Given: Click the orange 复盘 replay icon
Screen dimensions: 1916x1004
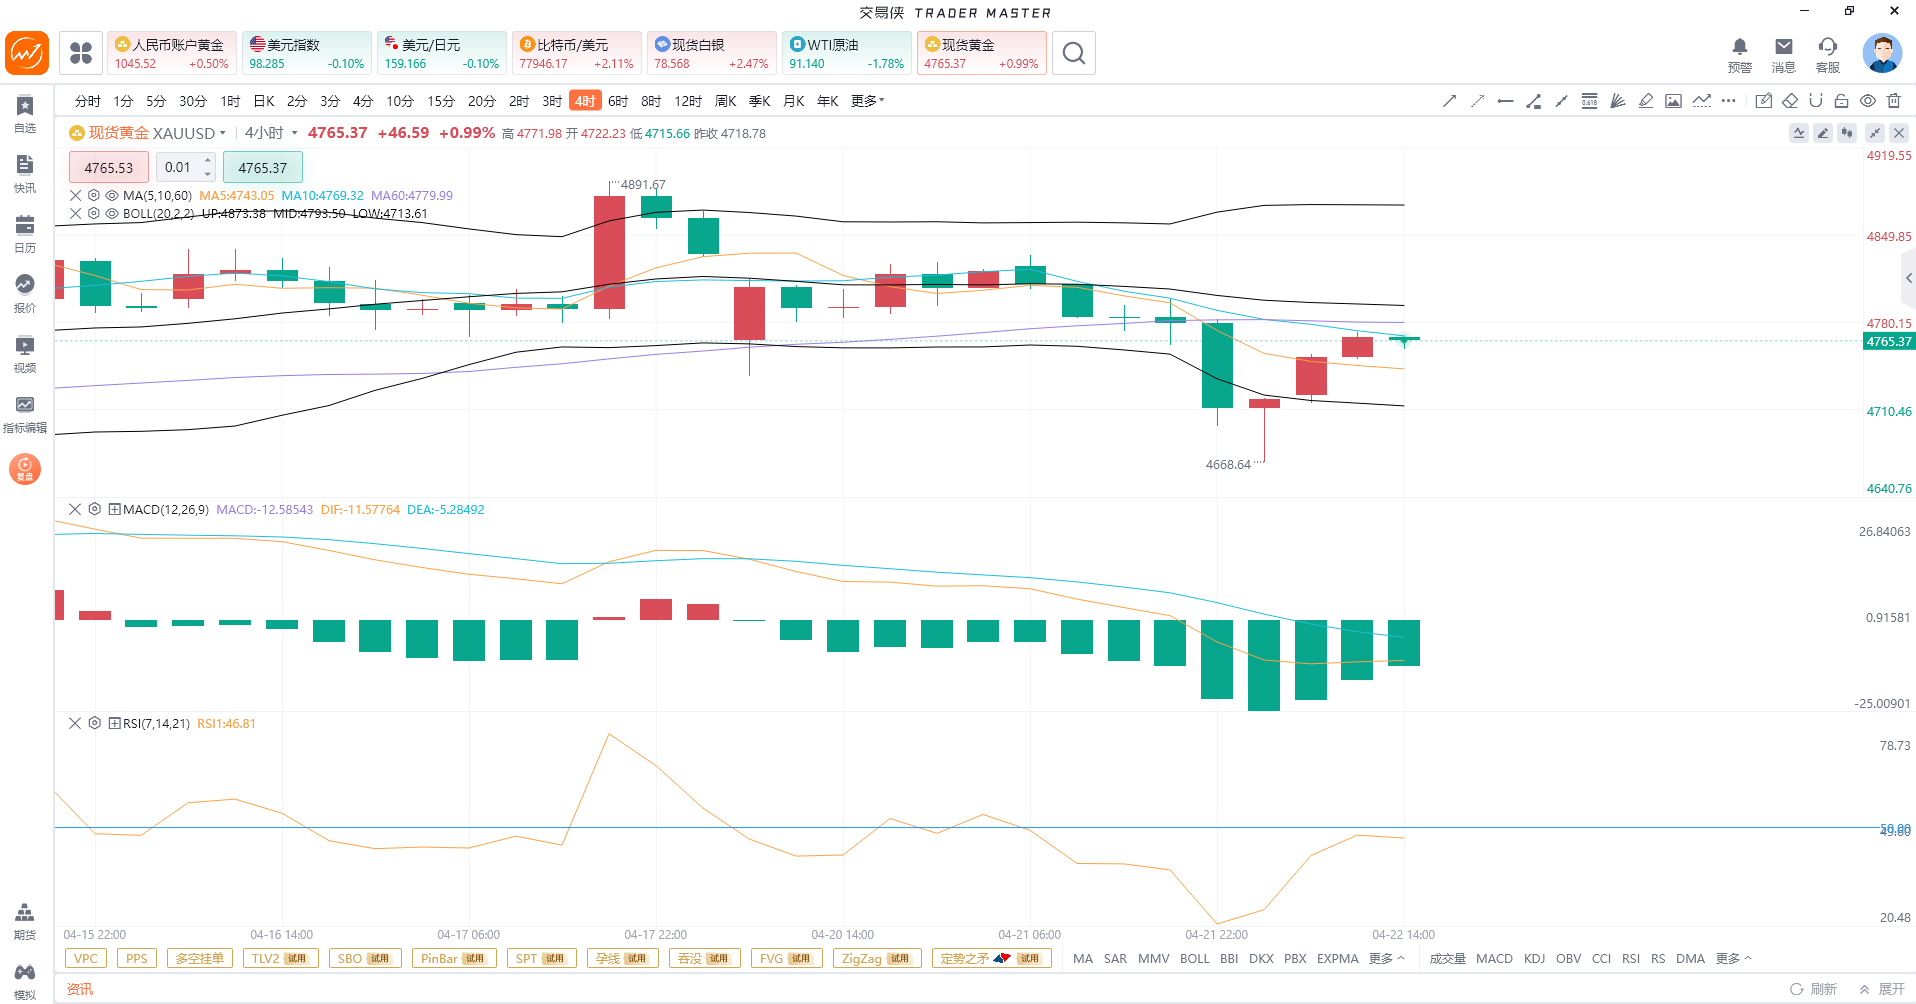Looking at the screenshot, I should [25, 468].
